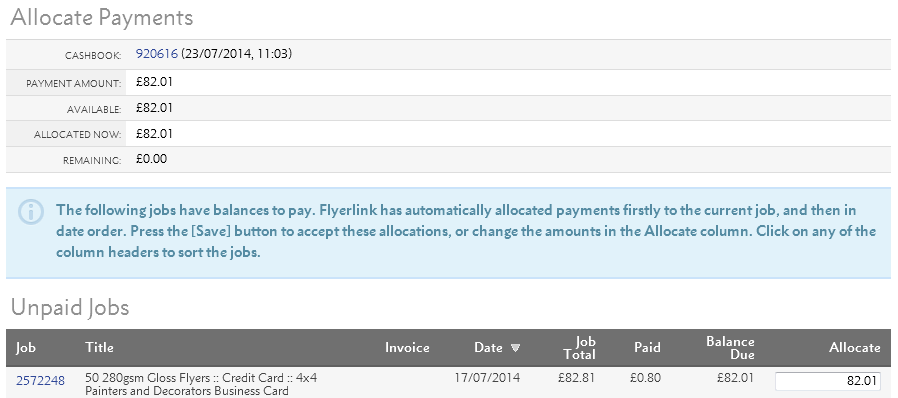Click the 17/07/2014 date cell
898x398 pixels.
click(487, 378)
